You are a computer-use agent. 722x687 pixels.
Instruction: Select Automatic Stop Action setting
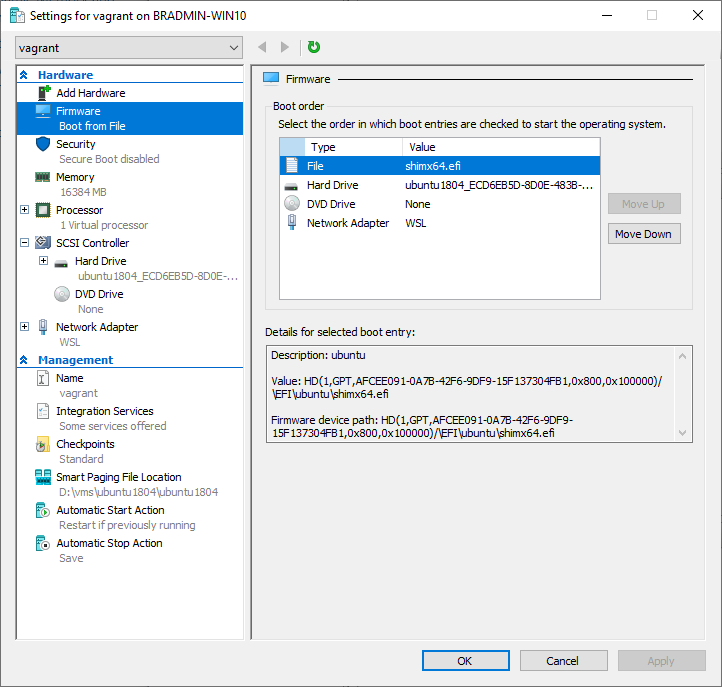109,543
